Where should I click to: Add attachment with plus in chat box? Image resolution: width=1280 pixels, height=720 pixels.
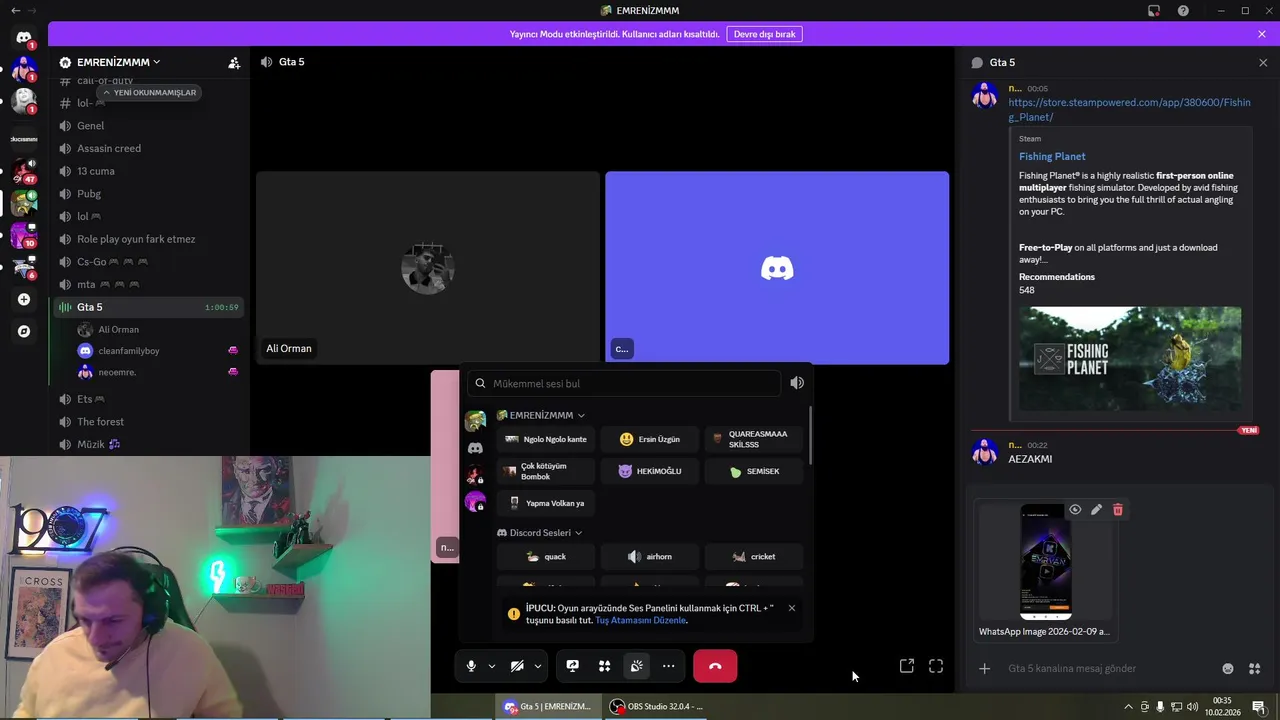984,668
